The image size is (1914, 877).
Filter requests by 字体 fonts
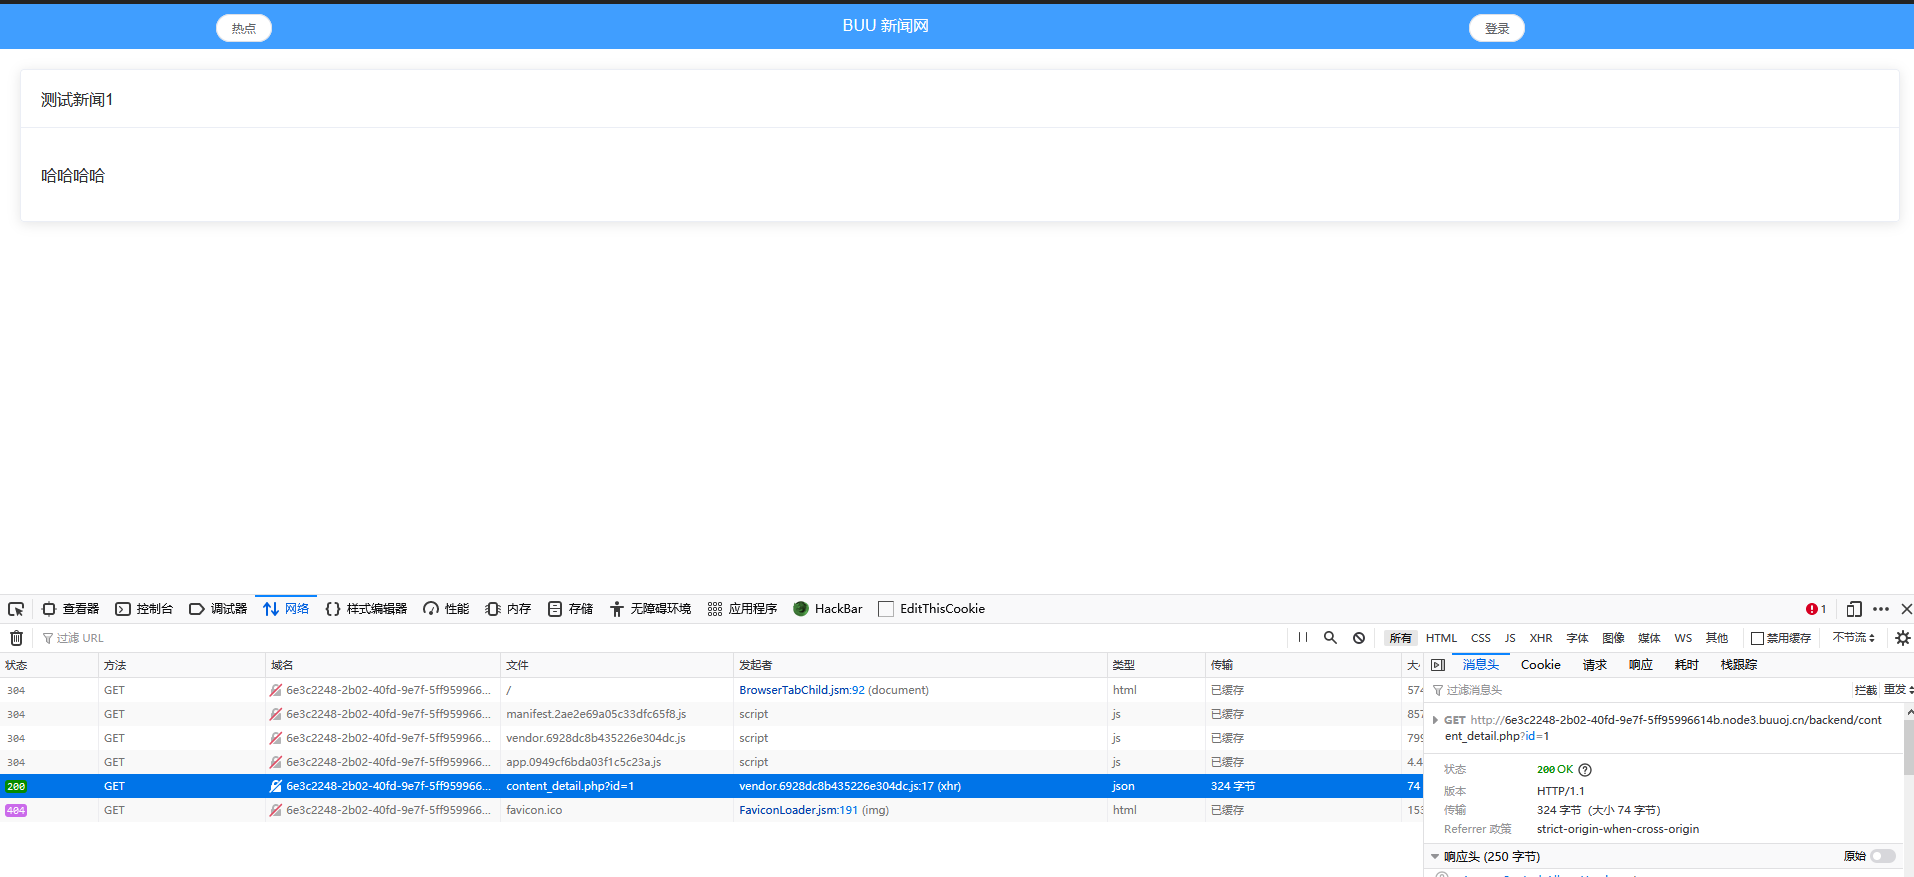click(1577, 638)
